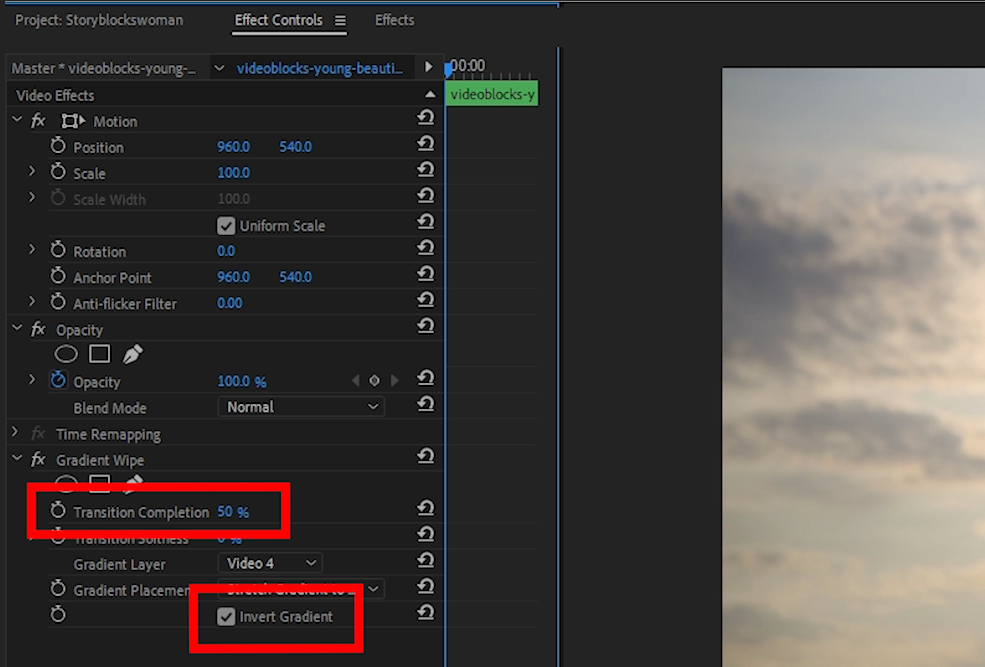Screen dimensions: 985x667
Task: Expand the Time Remapping effect
Action: tap(15, 432)
